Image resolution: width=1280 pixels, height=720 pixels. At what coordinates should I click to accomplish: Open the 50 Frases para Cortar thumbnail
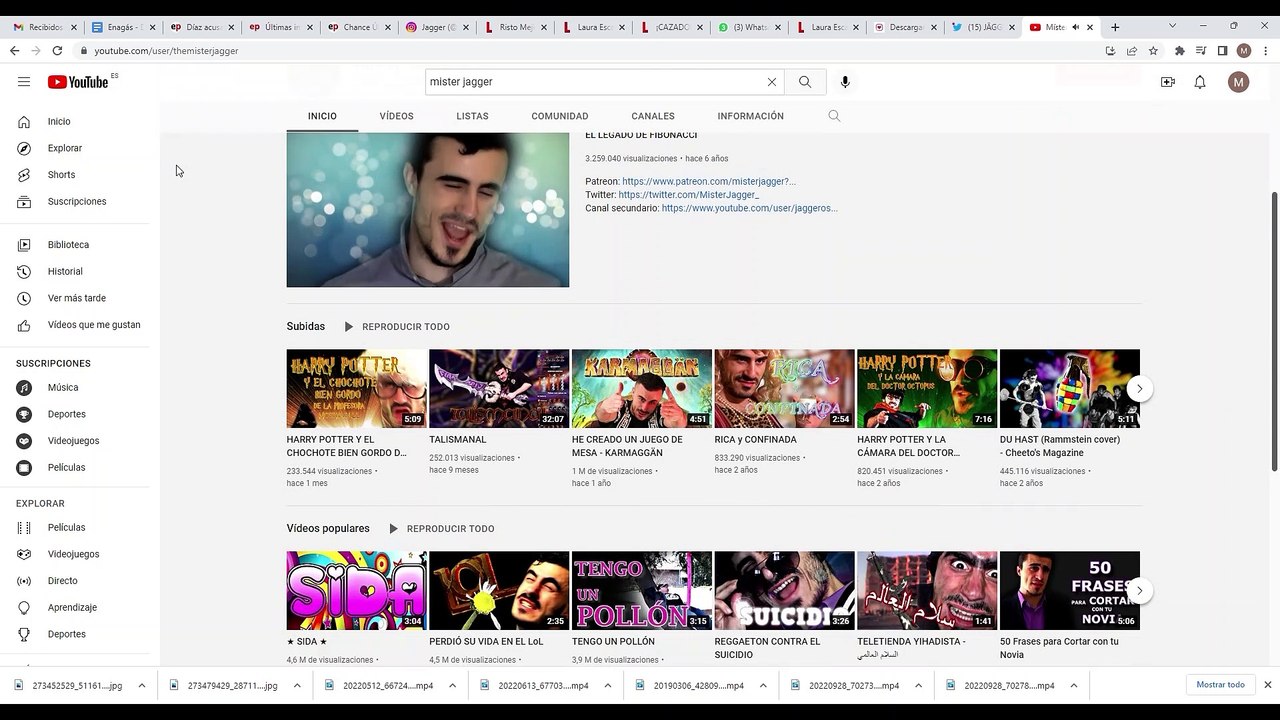1070,591
